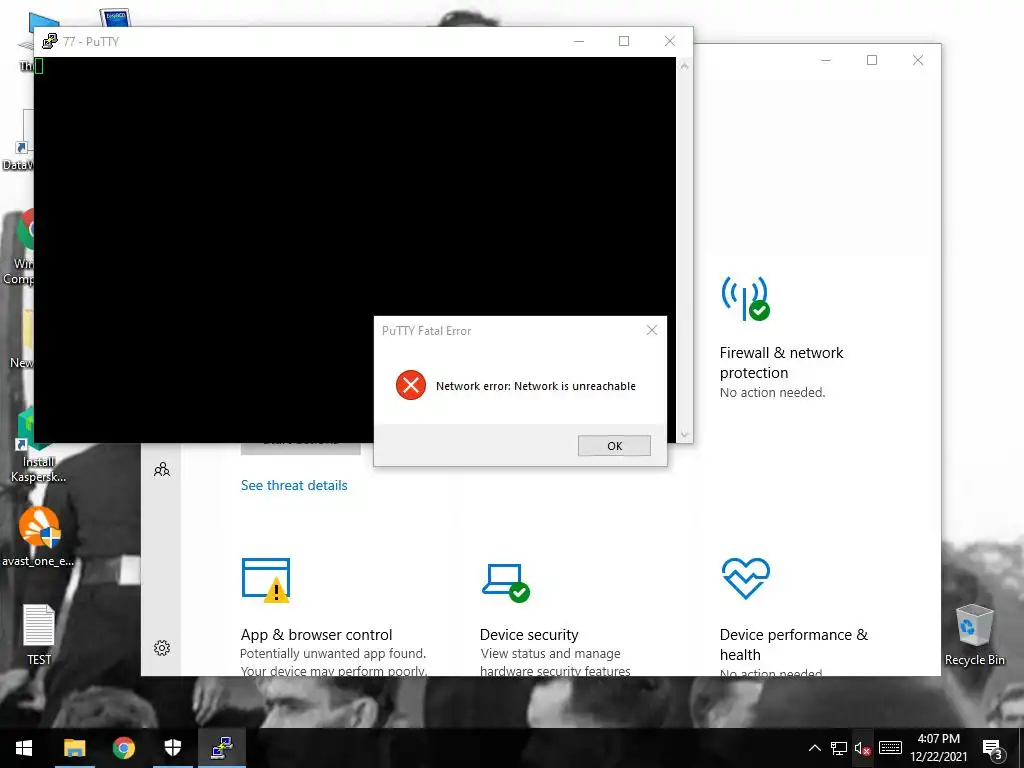Image resolution: width=1024 pixels, height=768 pixels.
Task: Open App & browser control icon
Action: pos(266,580)
